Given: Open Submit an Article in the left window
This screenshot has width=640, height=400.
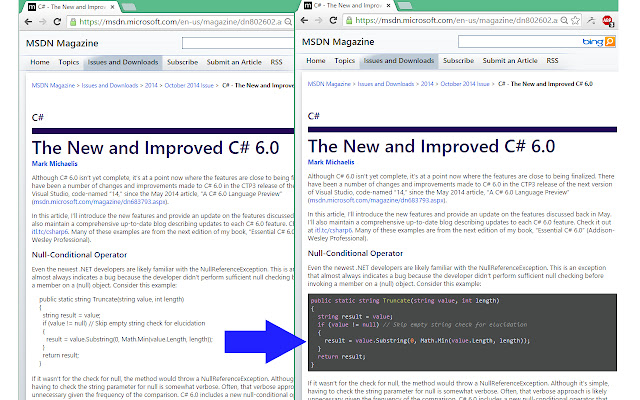Looking at the screenshot, I should 234,62.
